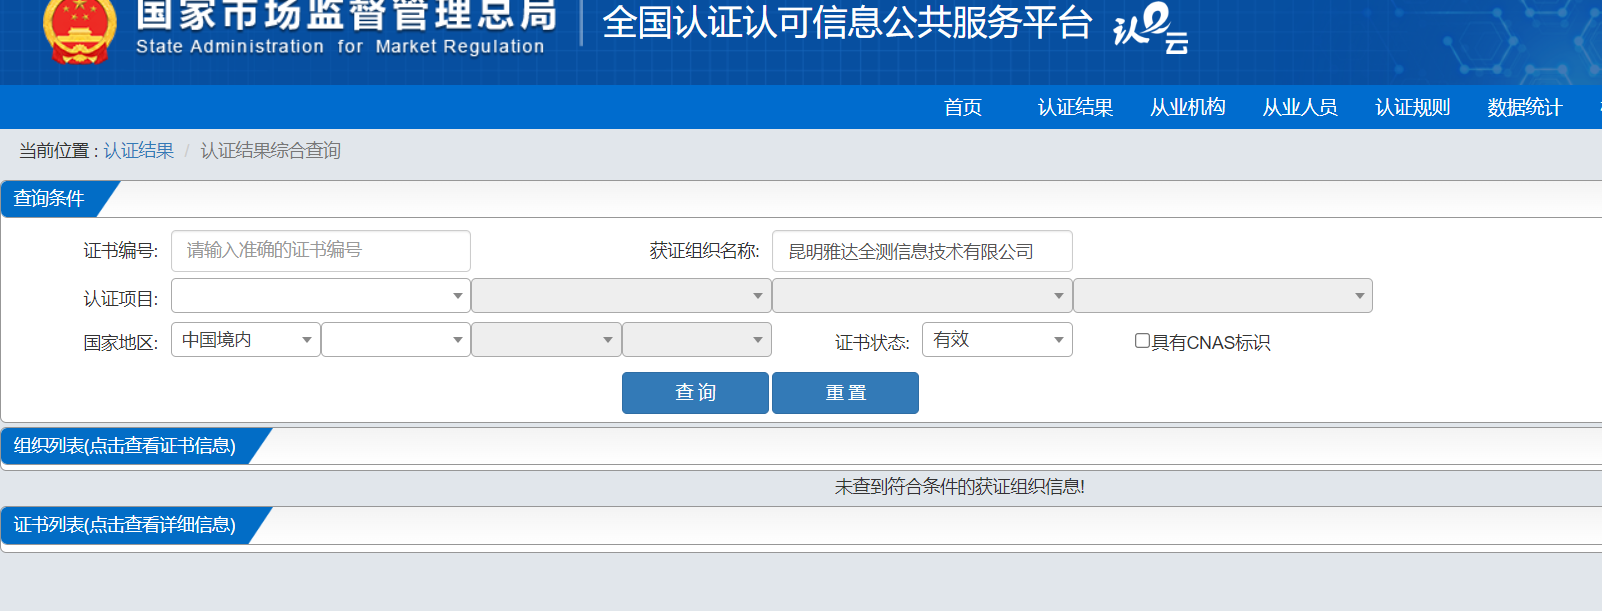Click the 国家地区 label
This screenshot has width=1602, height=611.
click(x=120, y=343)
